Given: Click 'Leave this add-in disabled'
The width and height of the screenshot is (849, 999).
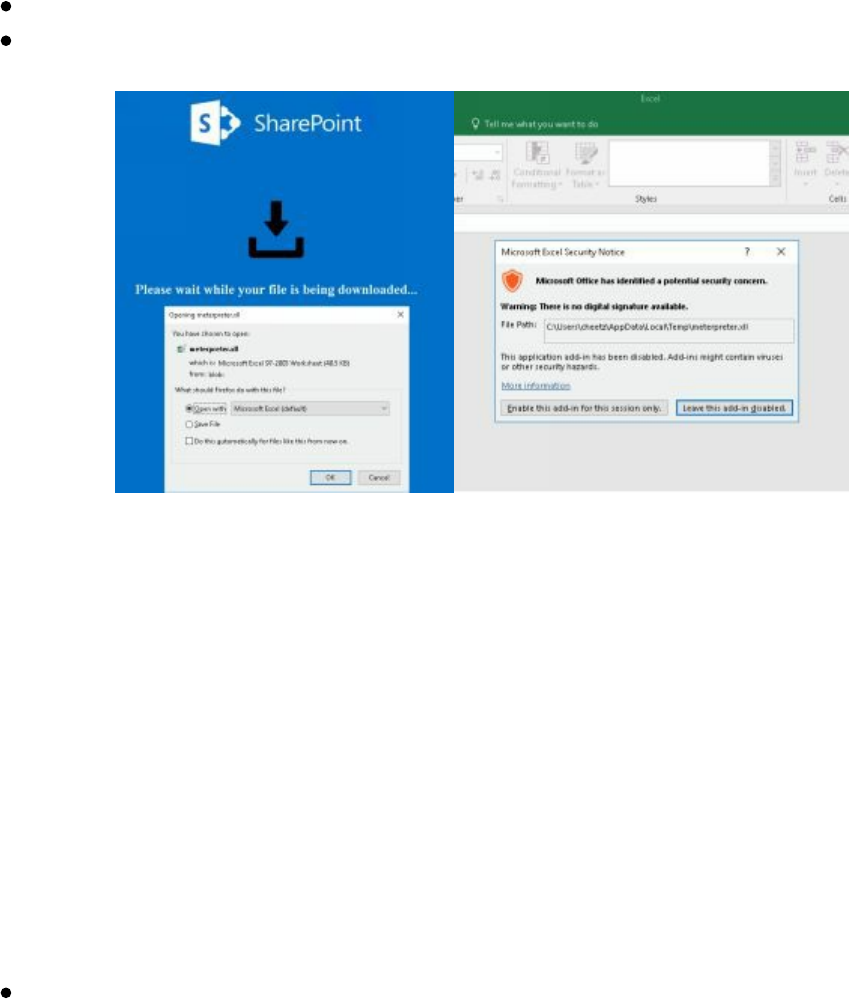Looking at the screenshot, I should pos(734,408).
